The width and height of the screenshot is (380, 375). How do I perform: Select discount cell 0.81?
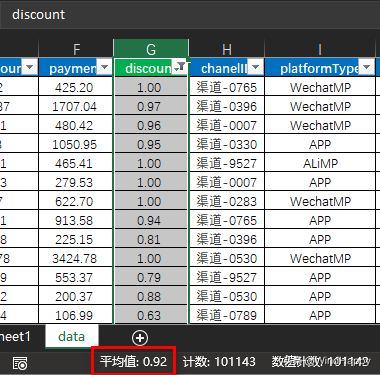[151, 239]
